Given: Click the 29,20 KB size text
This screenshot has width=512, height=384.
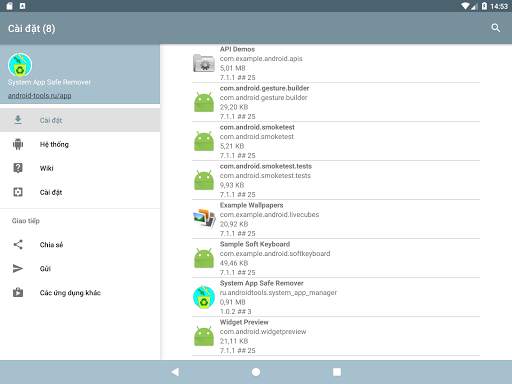Looking at the screenshot, I should tap(234, 107).
